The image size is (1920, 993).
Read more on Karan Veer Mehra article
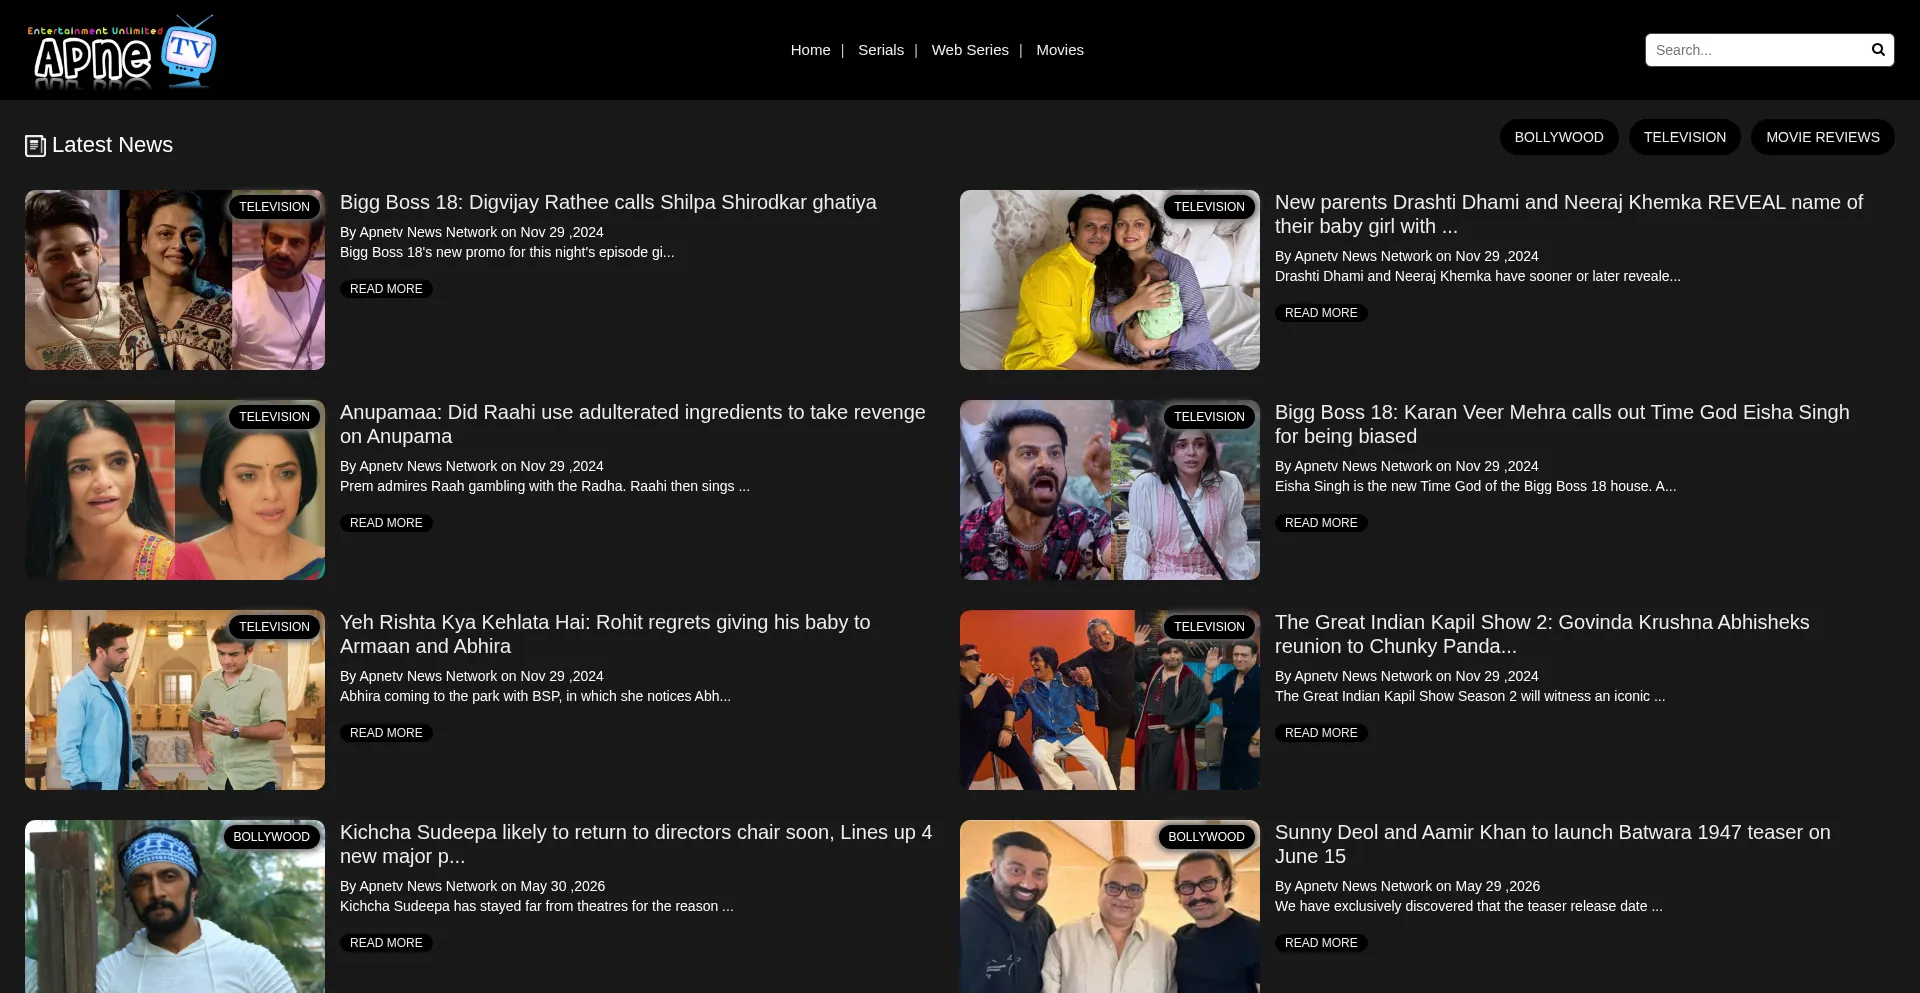tap(1321, 523)
